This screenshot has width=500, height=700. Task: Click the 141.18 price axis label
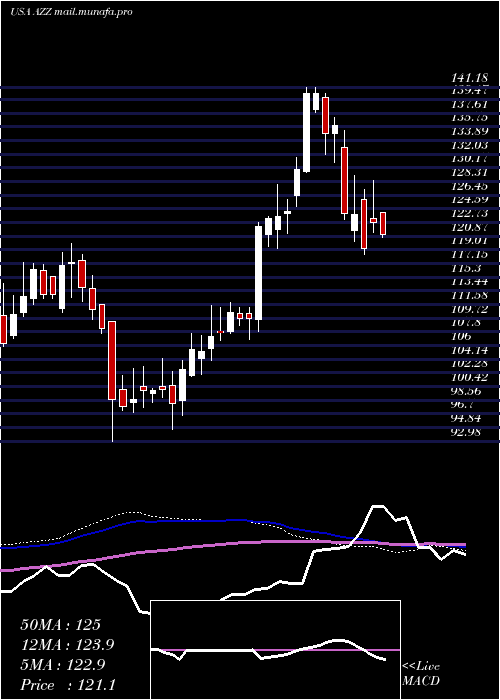468,79
